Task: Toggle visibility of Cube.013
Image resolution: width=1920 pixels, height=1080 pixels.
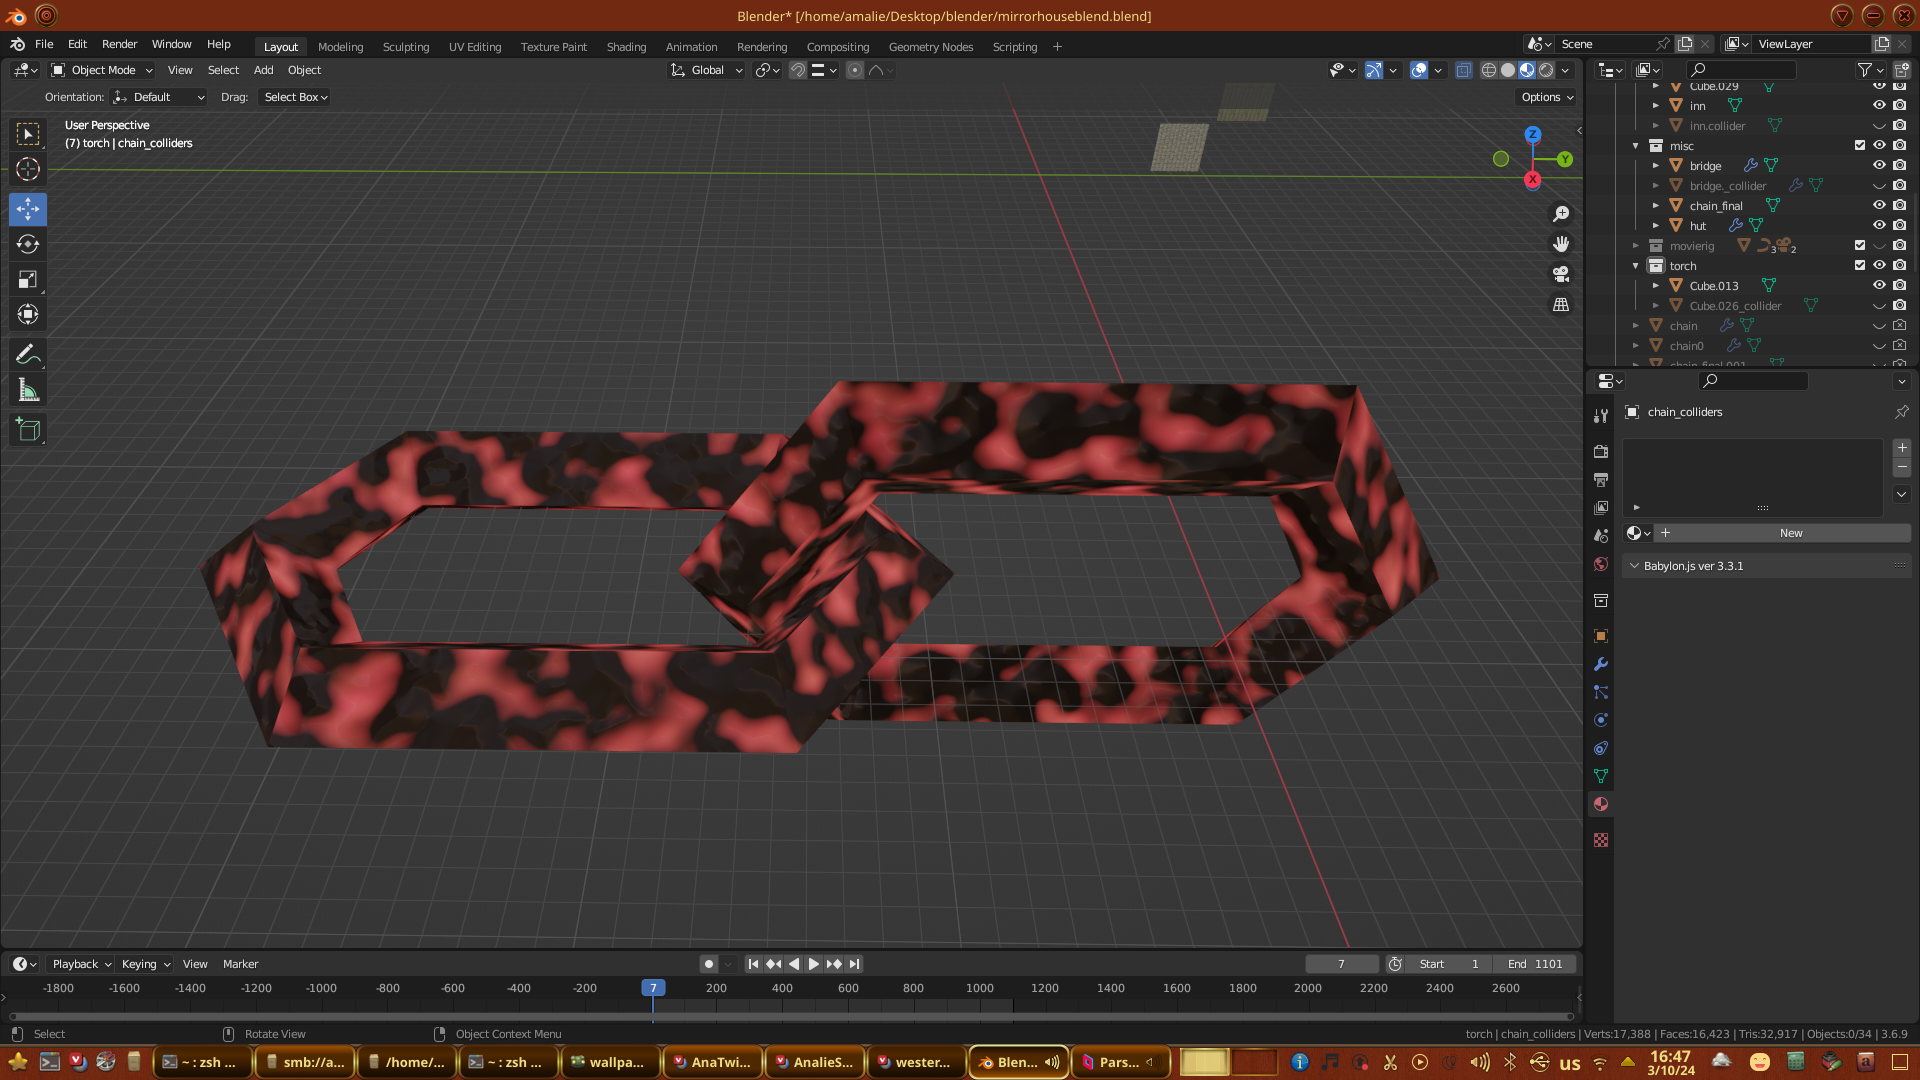Action: (x=1879, y=286)
